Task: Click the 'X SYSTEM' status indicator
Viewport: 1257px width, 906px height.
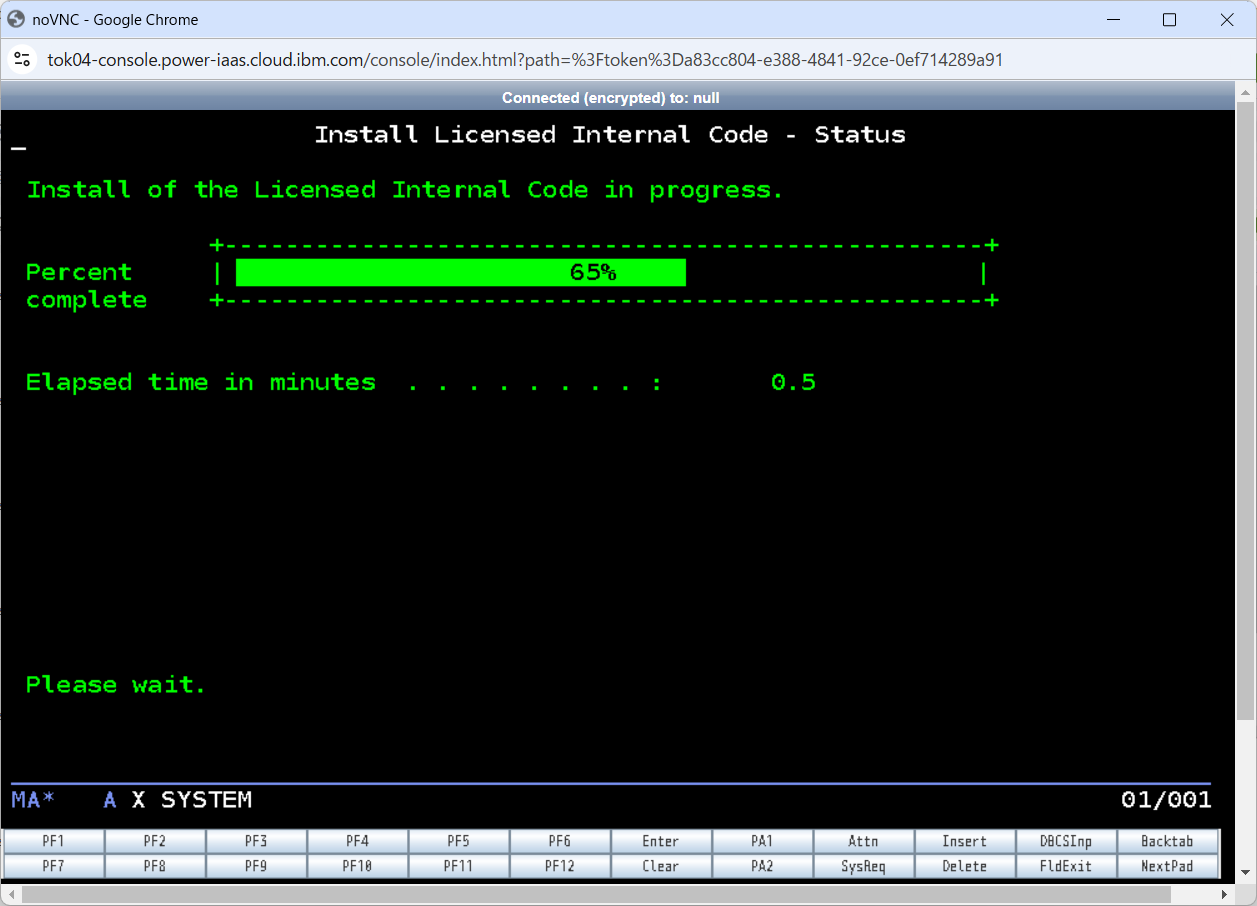Action: click(192, 800)
